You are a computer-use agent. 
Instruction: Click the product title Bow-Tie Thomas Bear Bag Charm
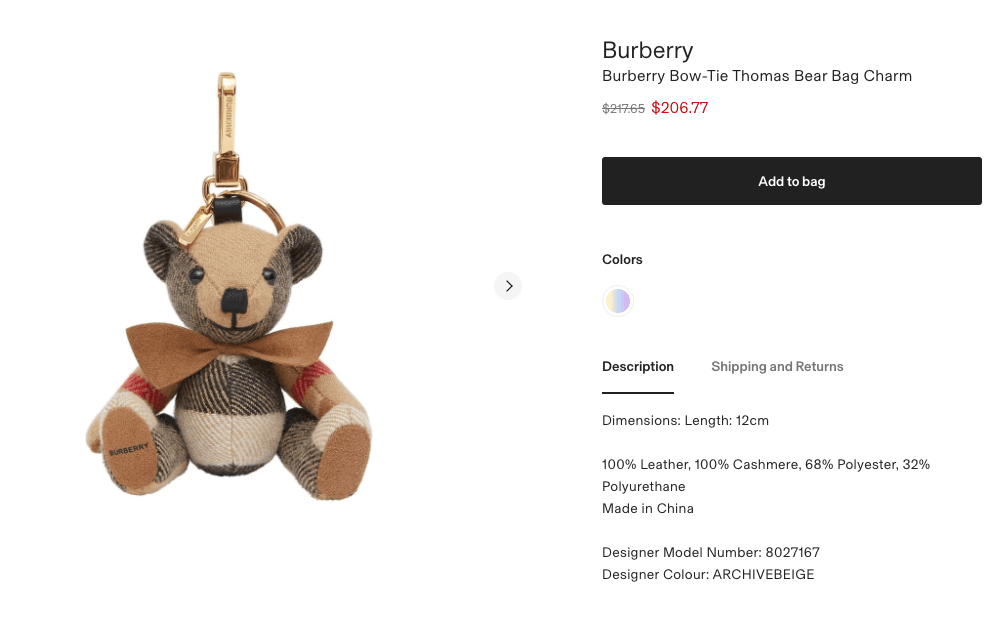tap(757, 76)
